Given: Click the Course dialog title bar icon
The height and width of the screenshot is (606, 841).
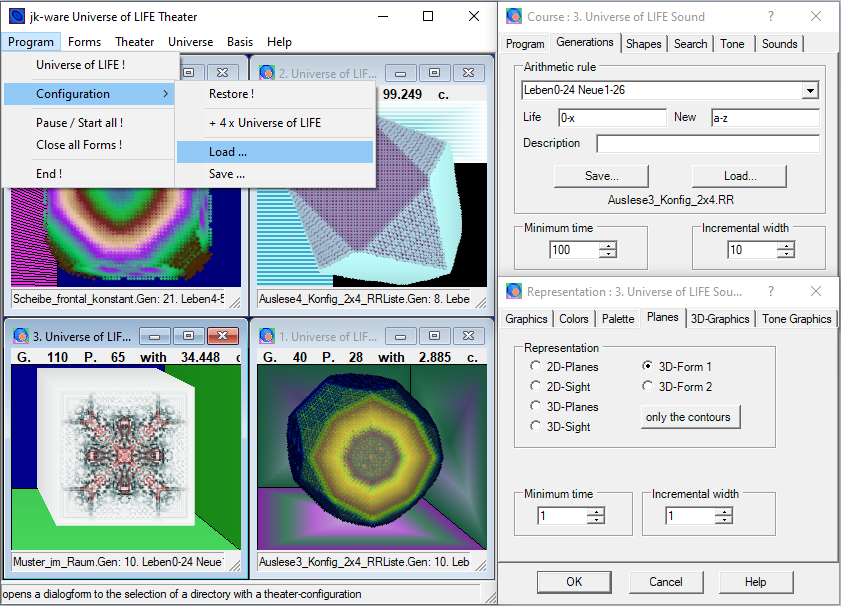Looking at the screenshot, I should (x=514, y=17).
